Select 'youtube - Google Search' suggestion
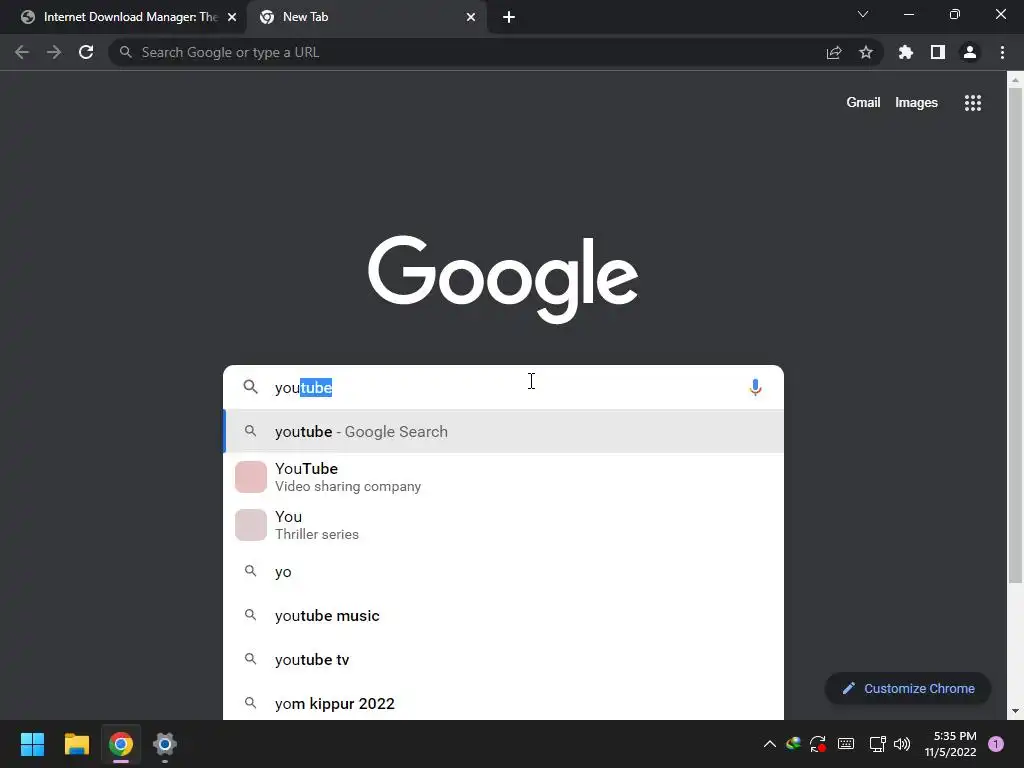This screenshot has width=1024, height=768. pos(503,432)
